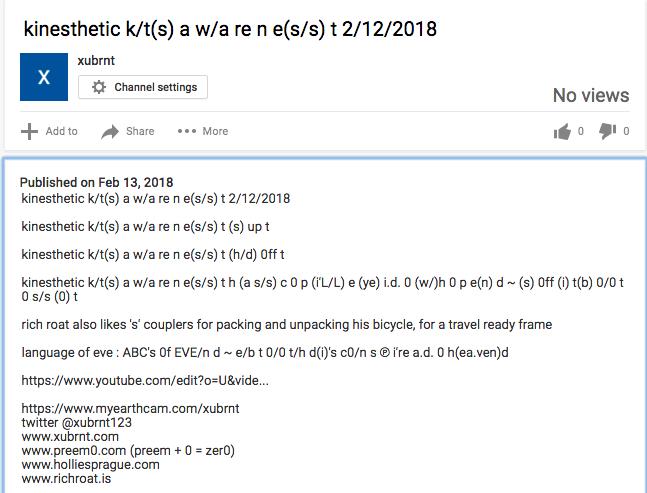
Task: Click the video title heading
Action: 230,29
